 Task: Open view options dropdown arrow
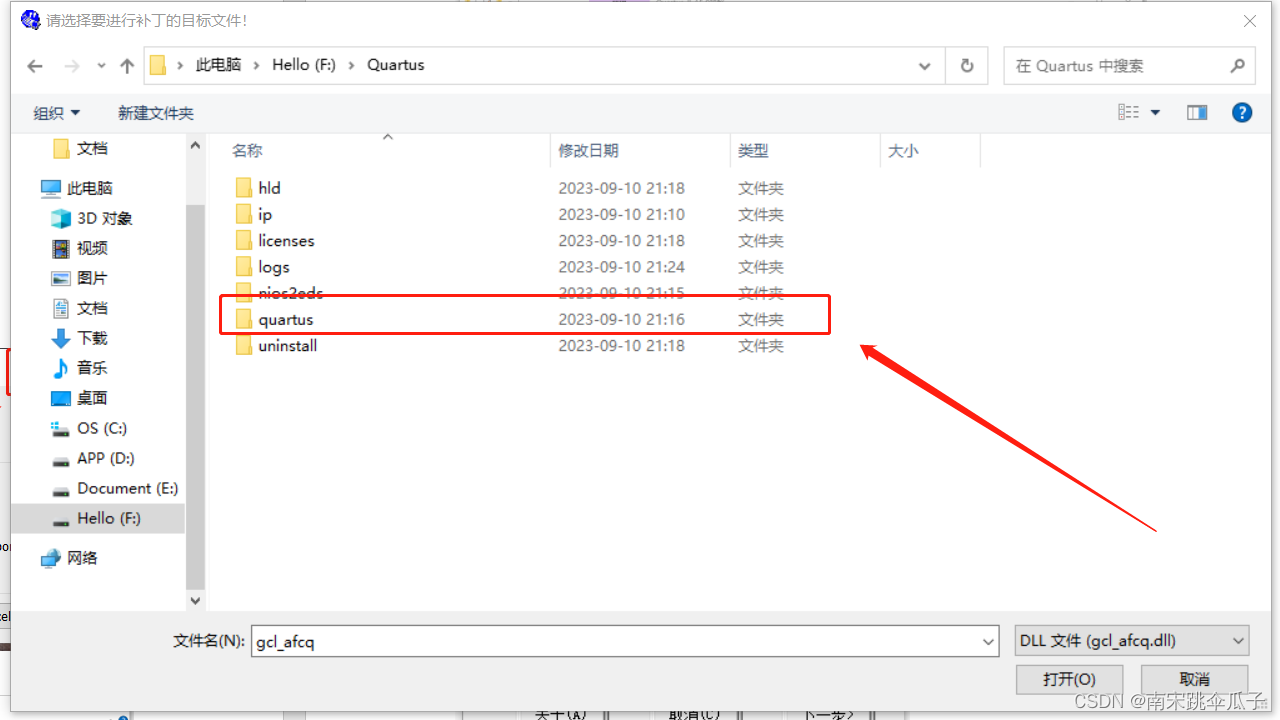point(1155,113)
